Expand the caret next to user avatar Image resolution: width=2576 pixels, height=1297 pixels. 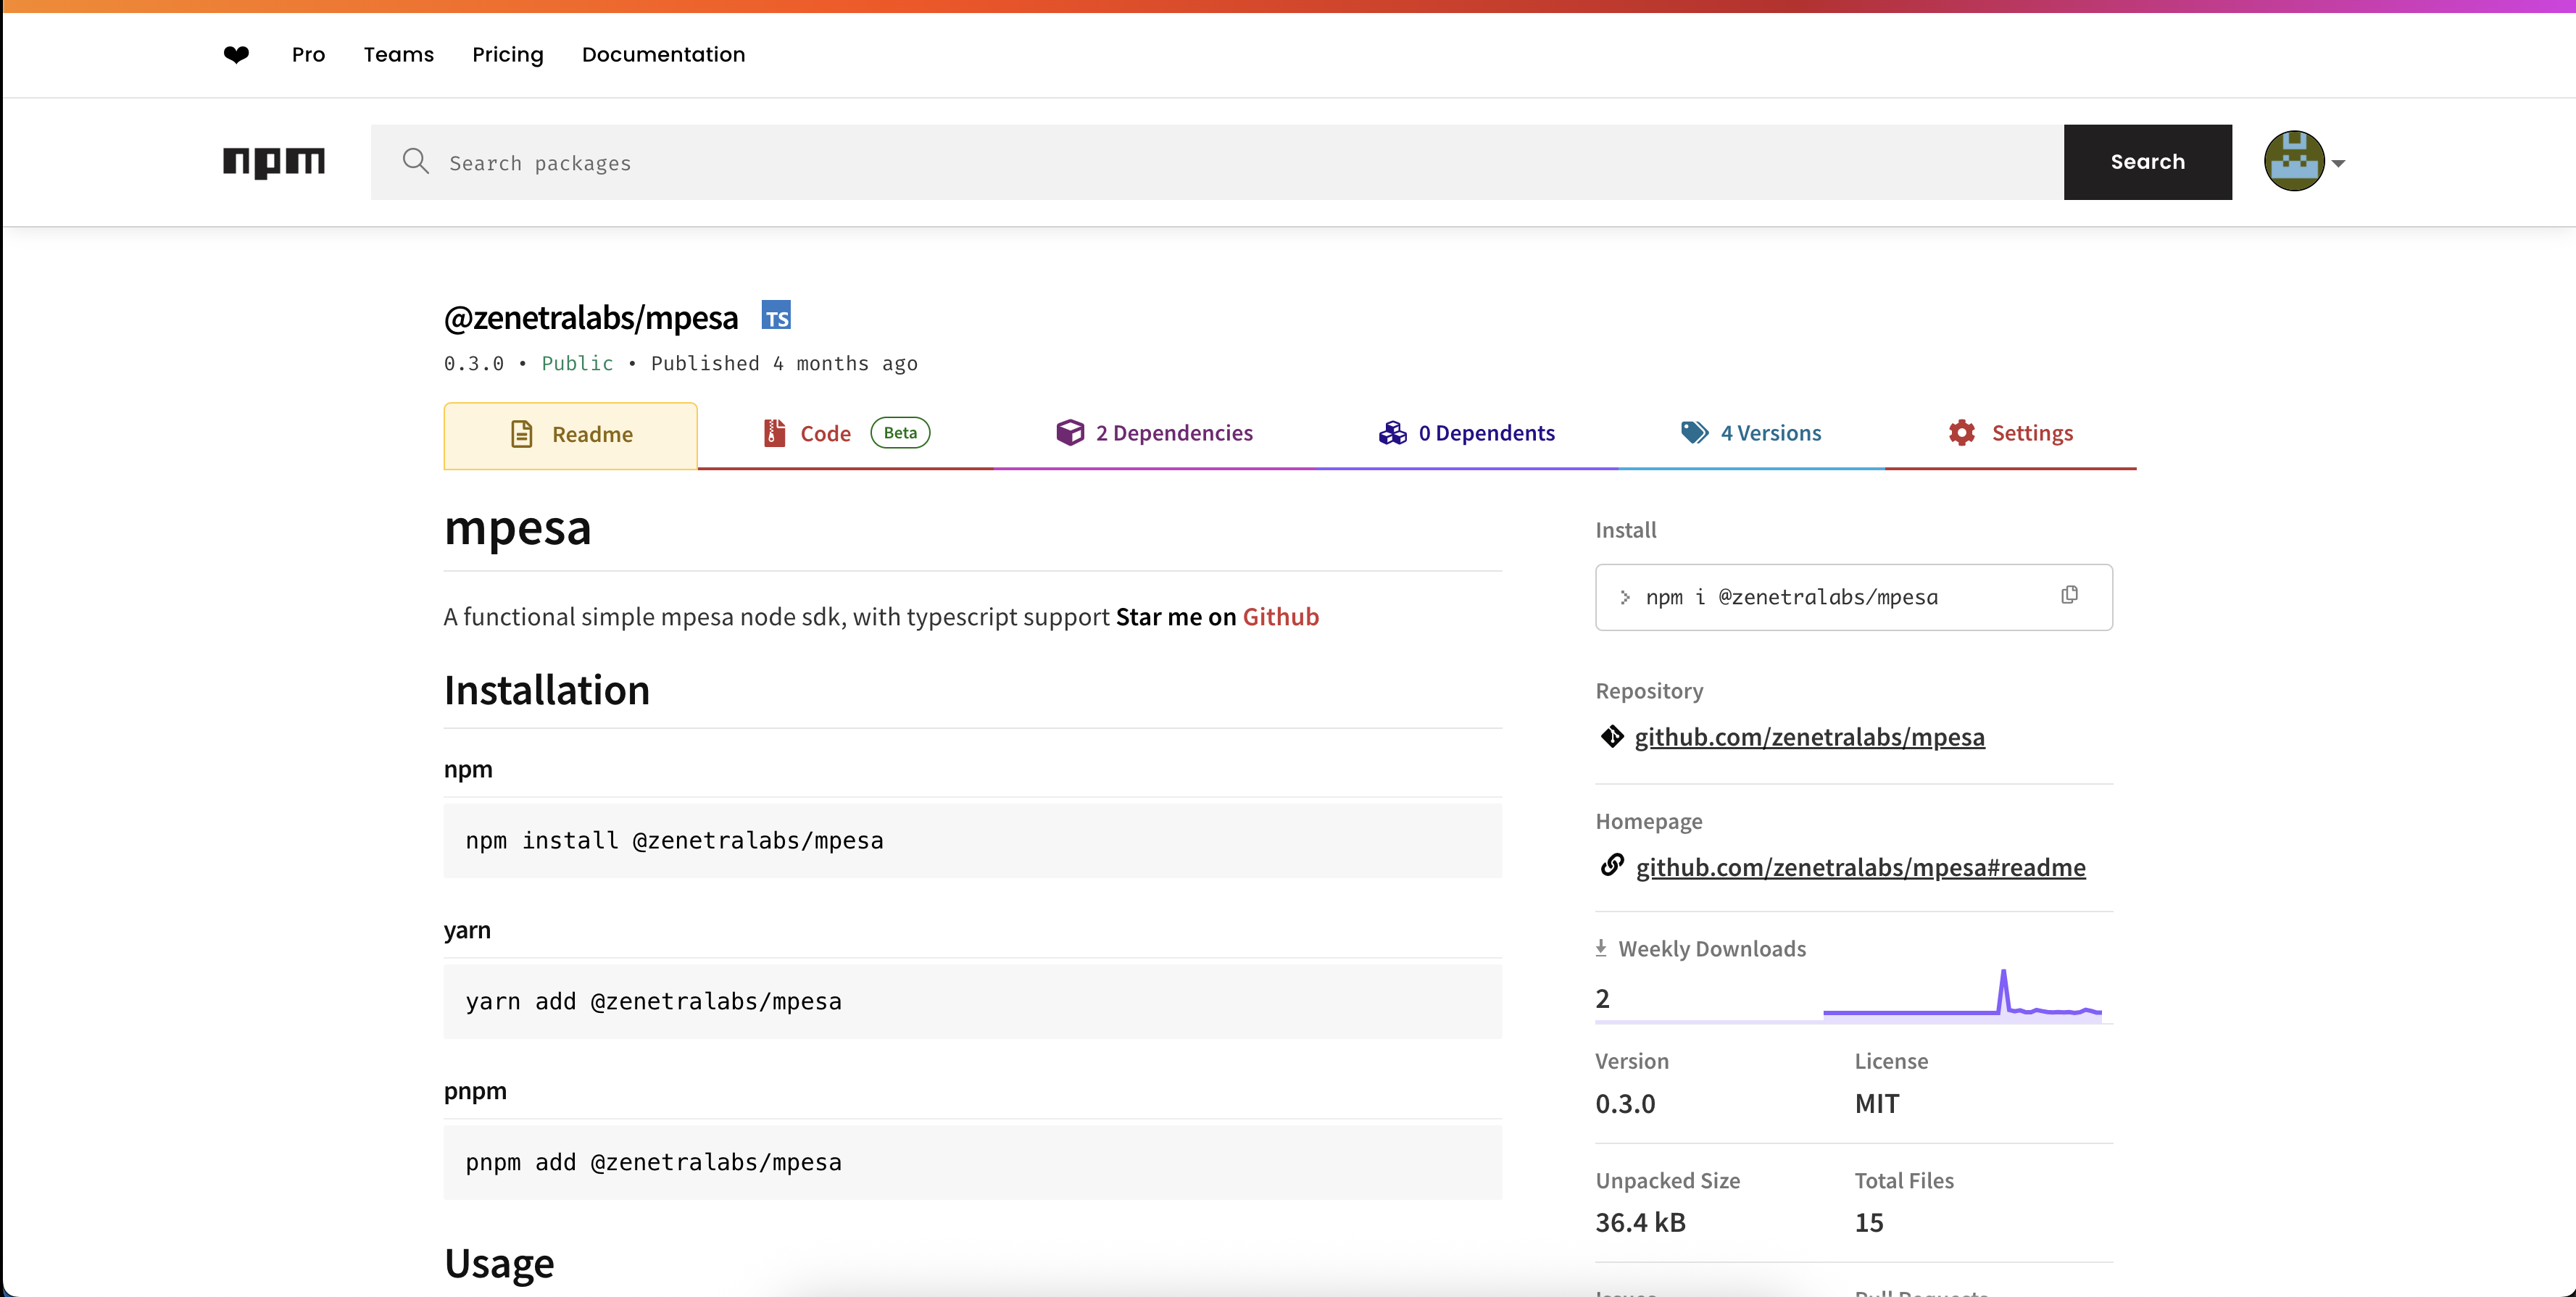pos(2338,163)
